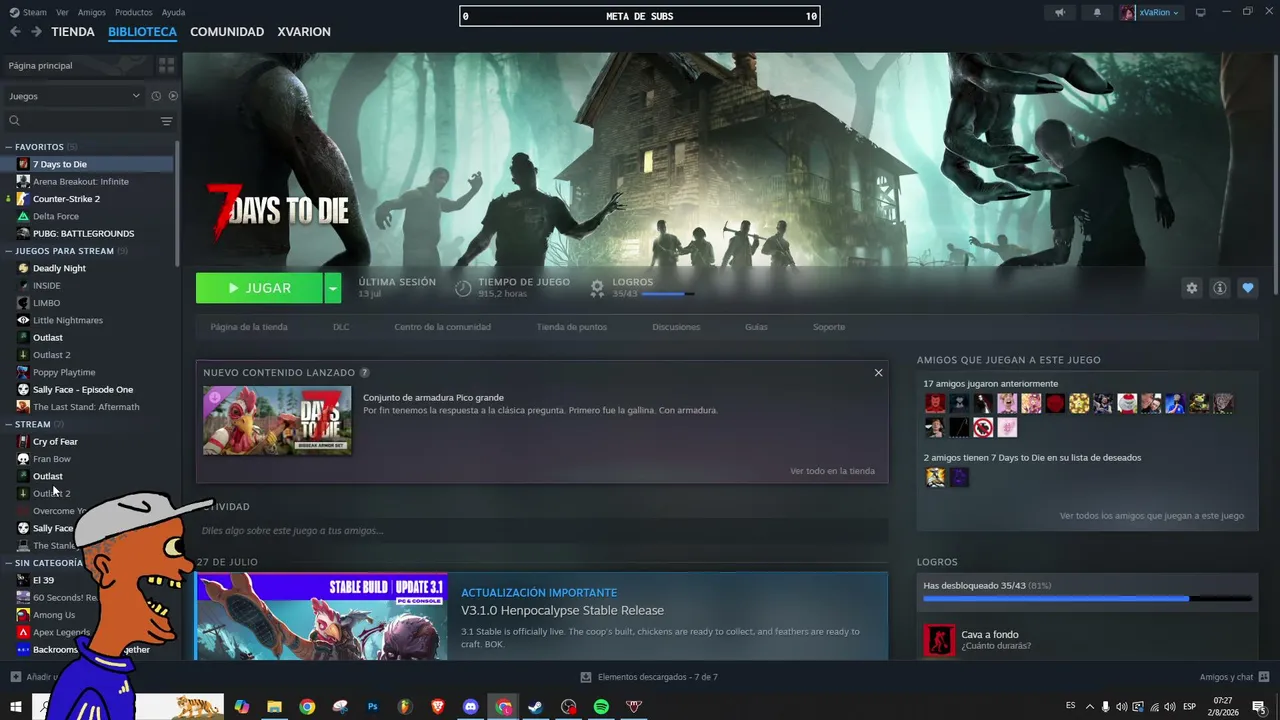The height and width of the screenshot is (720, 1280).
Task: Open the Ayuda menu
Action: pos(173,13)
